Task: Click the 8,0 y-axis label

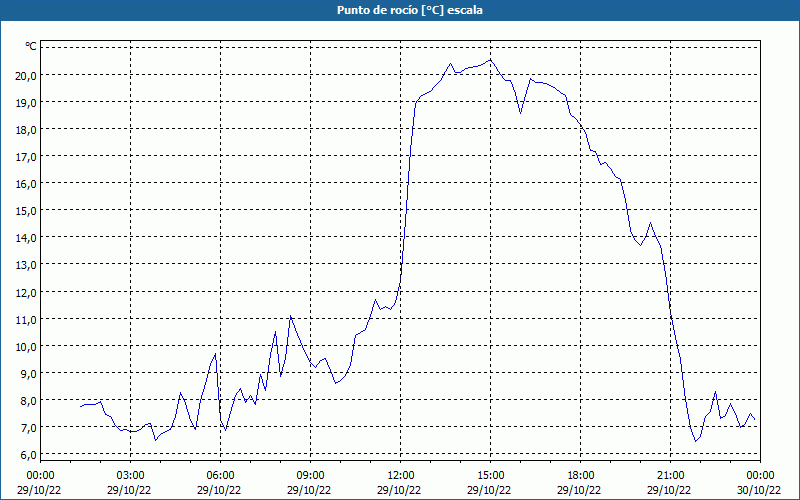Action: [x=28, y=401]
